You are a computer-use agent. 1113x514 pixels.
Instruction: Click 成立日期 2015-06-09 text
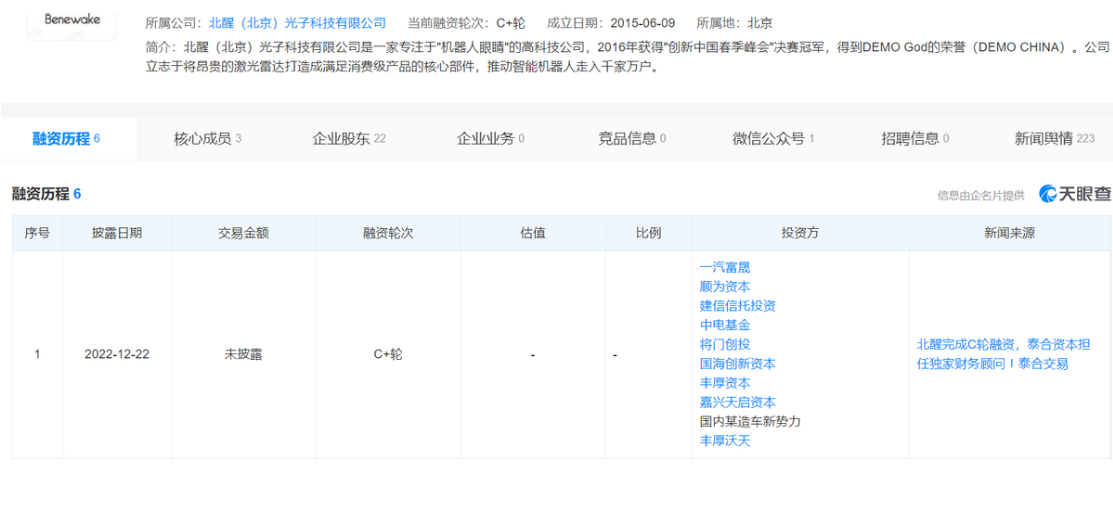click(x=611, y=23)
